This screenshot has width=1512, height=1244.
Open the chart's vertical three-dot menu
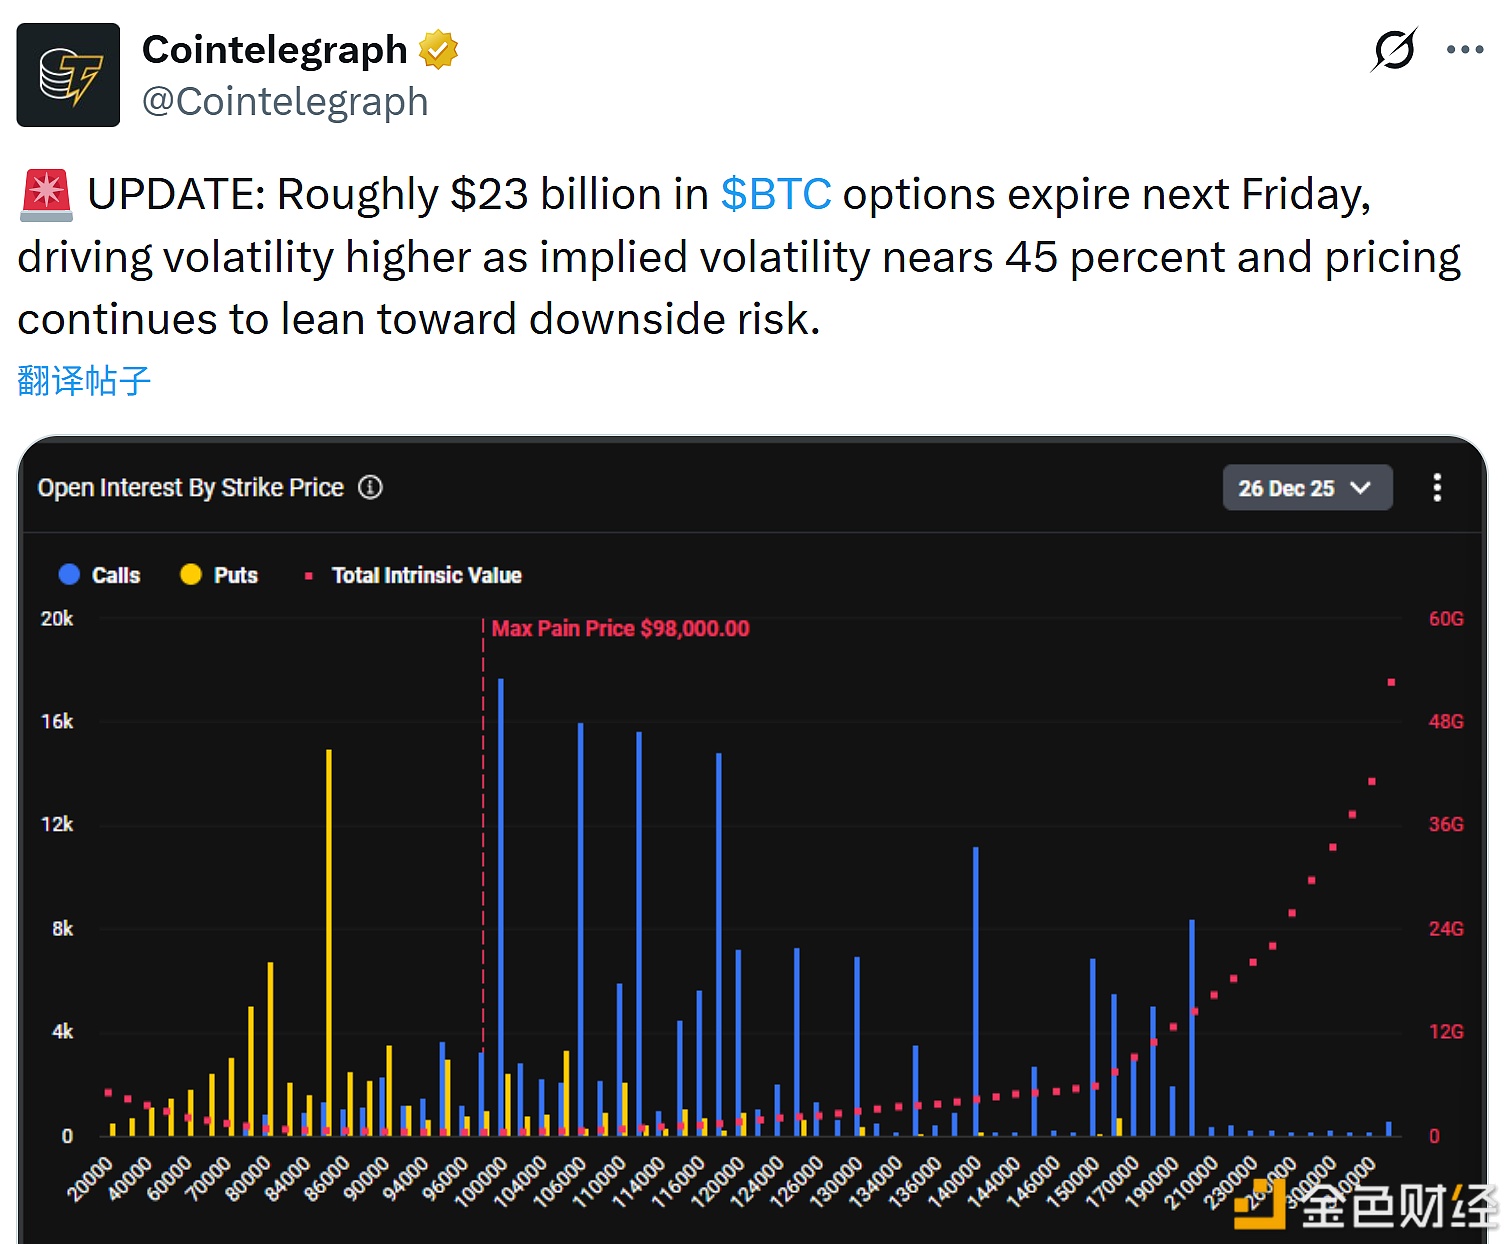tap(1437, 488)
